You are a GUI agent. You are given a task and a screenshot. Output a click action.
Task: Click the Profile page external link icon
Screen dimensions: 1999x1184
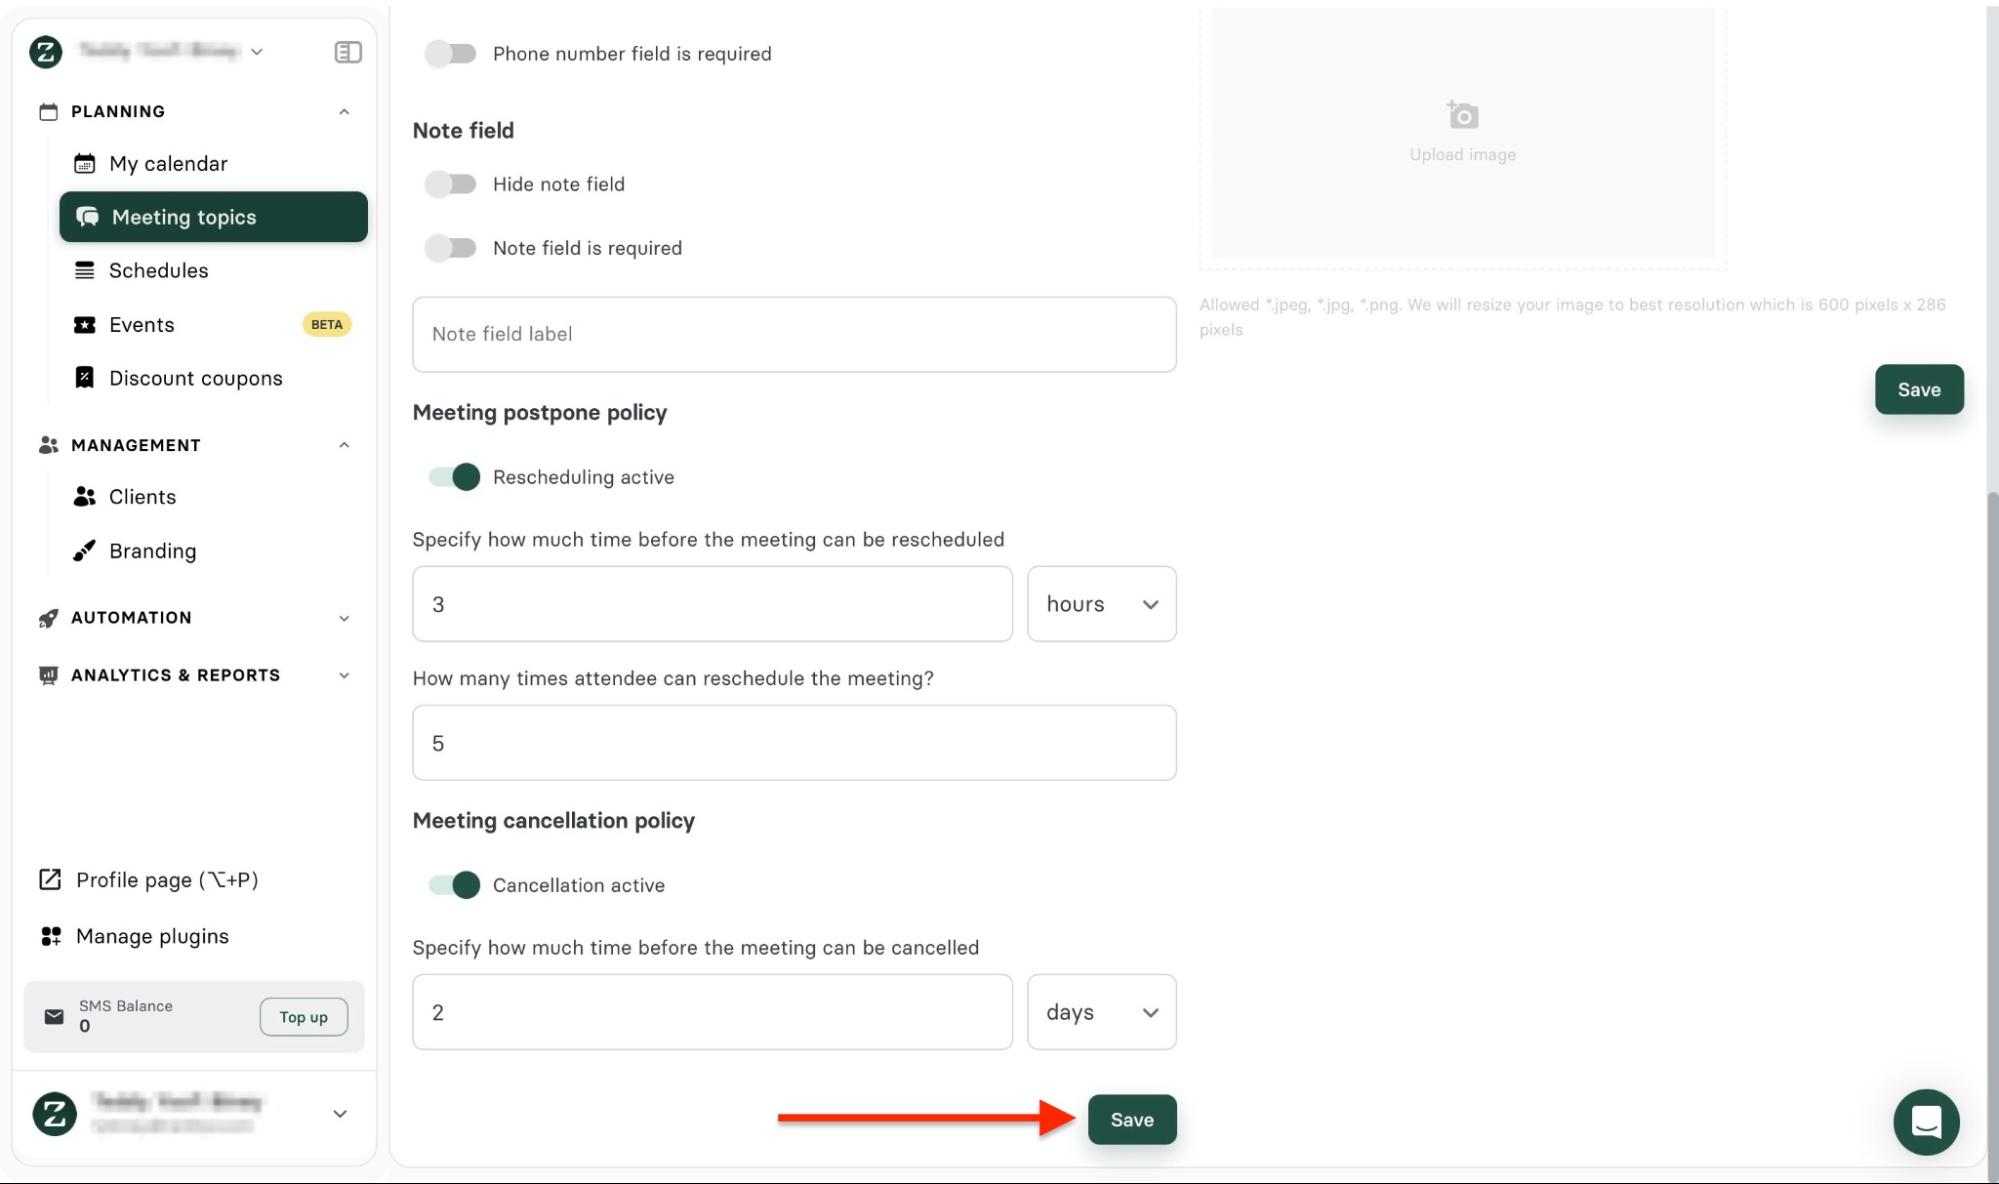(x=50, y=880)
